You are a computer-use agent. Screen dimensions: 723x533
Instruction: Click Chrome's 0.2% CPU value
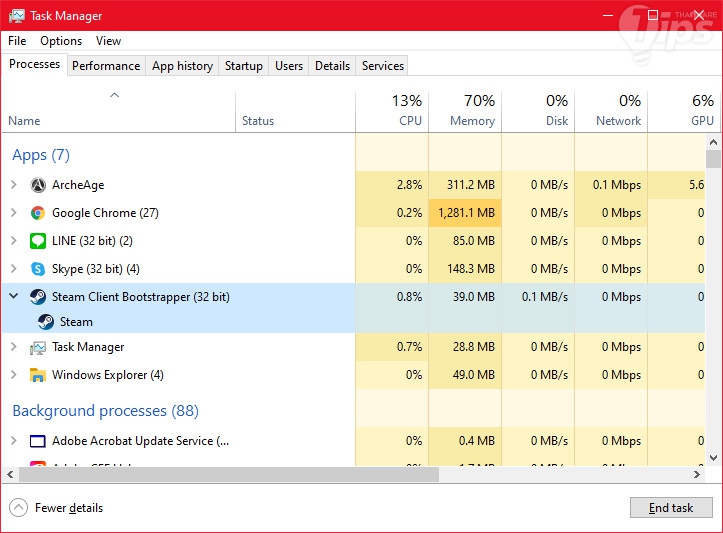(x=409, y=213)
